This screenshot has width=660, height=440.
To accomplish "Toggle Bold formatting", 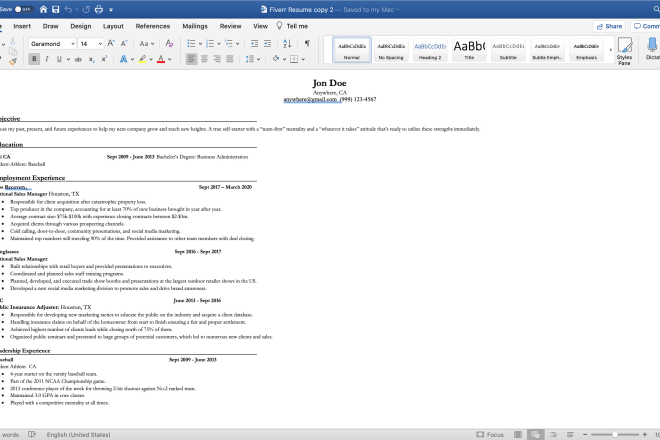I will tap(34, 59).
